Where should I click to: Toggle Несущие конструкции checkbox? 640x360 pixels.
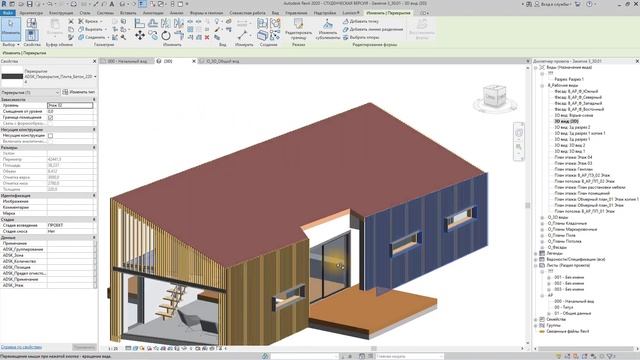pos(51,136)
